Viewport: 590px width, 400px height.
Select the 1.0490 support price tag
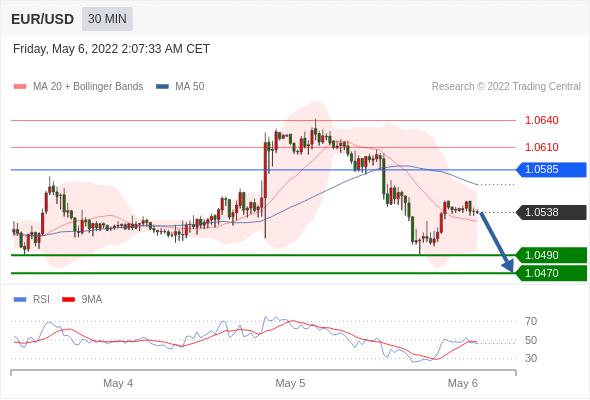coord(552,255)
